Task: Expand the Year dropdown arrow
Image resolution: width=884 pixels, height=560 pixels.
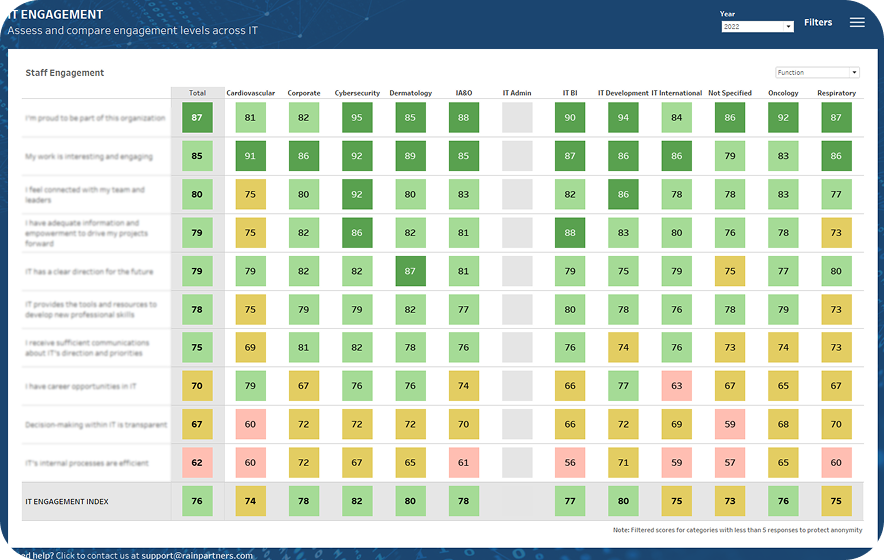Action: [788, 27]
